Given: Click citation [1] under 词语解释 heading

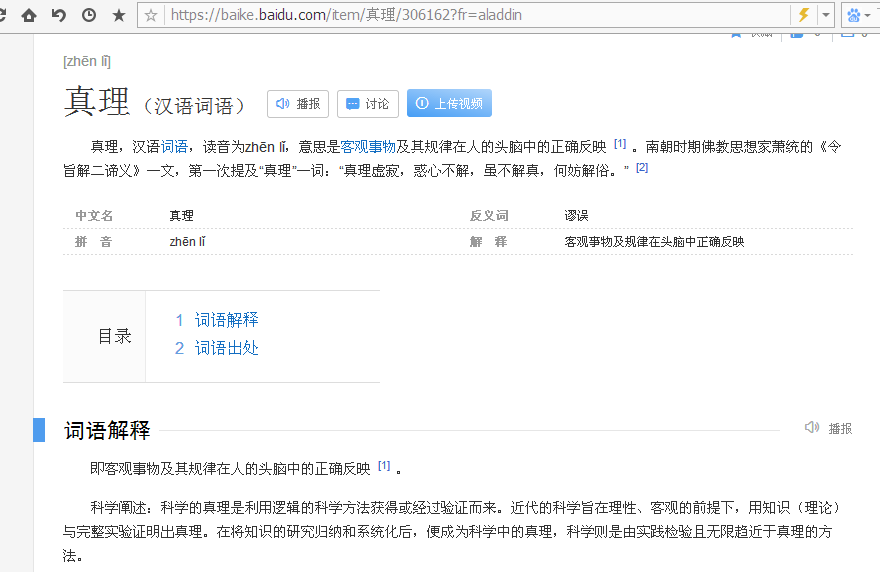Looking at the screenshot, I should [x=384, y=465].
